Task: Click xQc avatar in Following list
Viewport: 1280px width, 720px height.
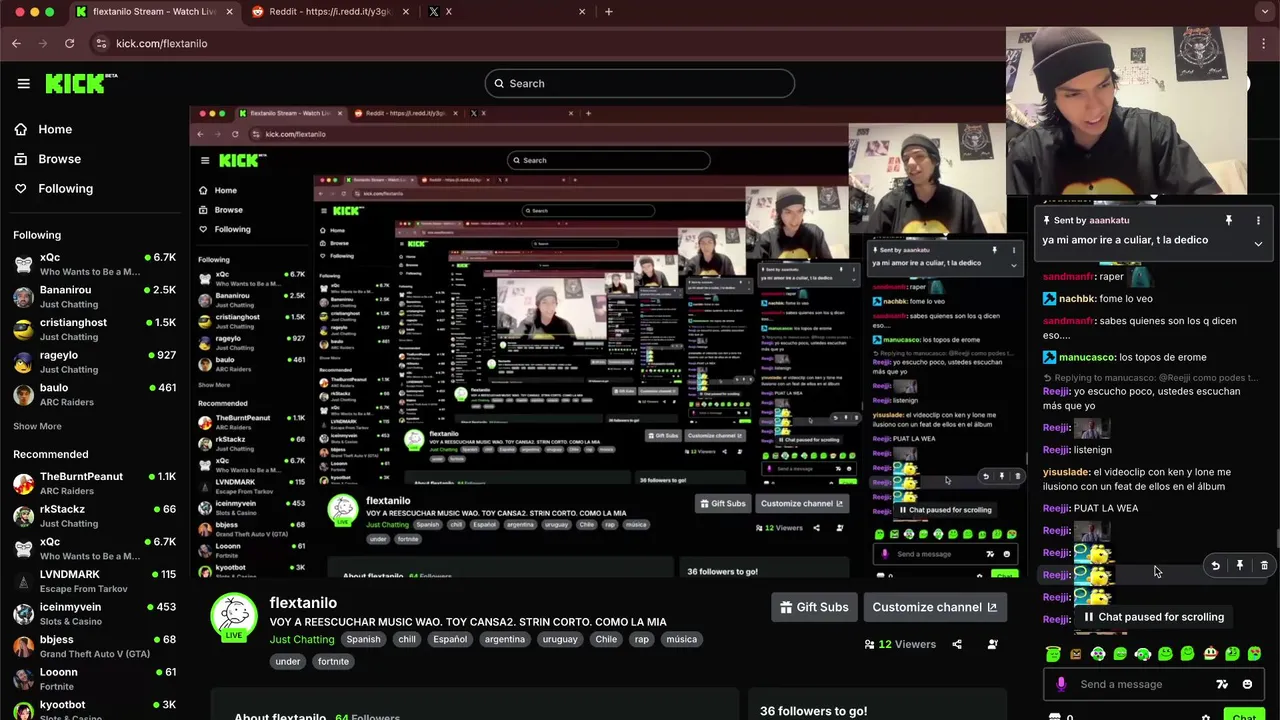Action: 23,264
